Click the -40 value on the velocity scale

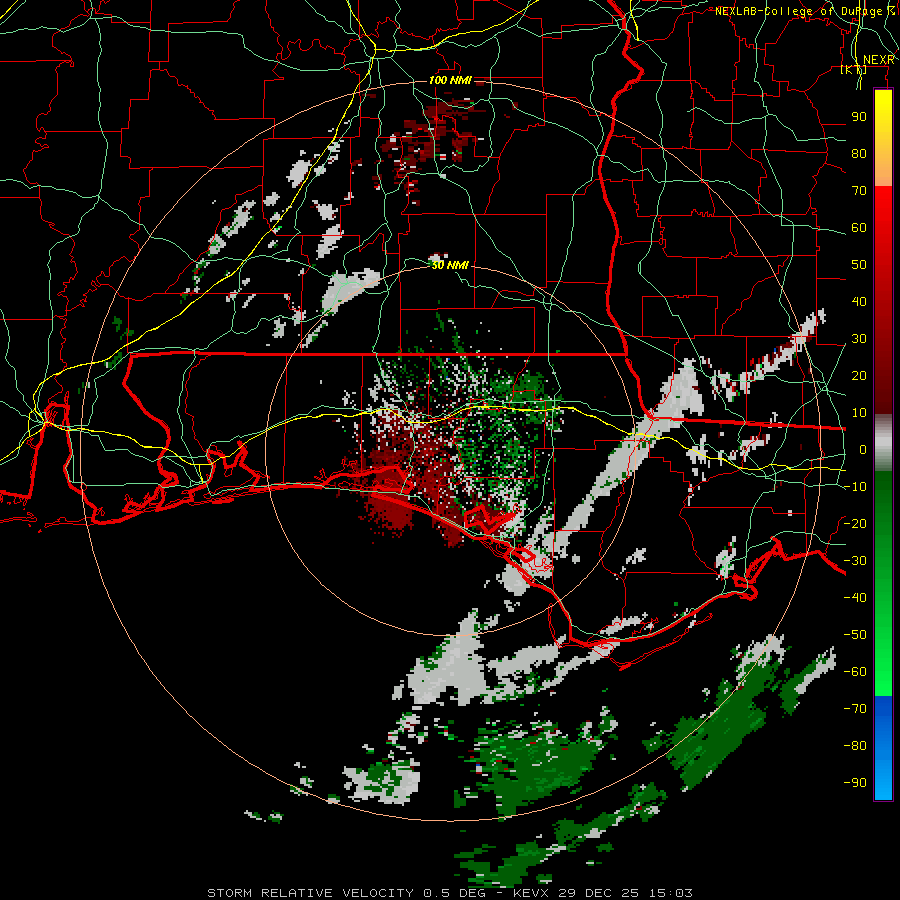click(x=855, y=598)
